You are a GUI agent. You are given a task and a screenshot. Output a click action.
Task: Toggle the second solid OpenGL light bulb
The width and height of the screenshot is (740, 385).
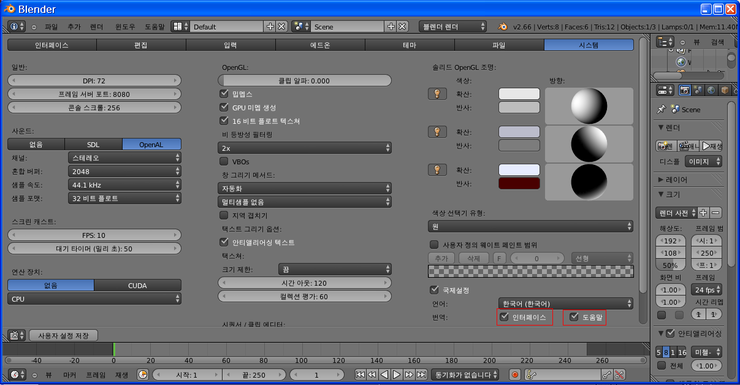coord(437,132)
